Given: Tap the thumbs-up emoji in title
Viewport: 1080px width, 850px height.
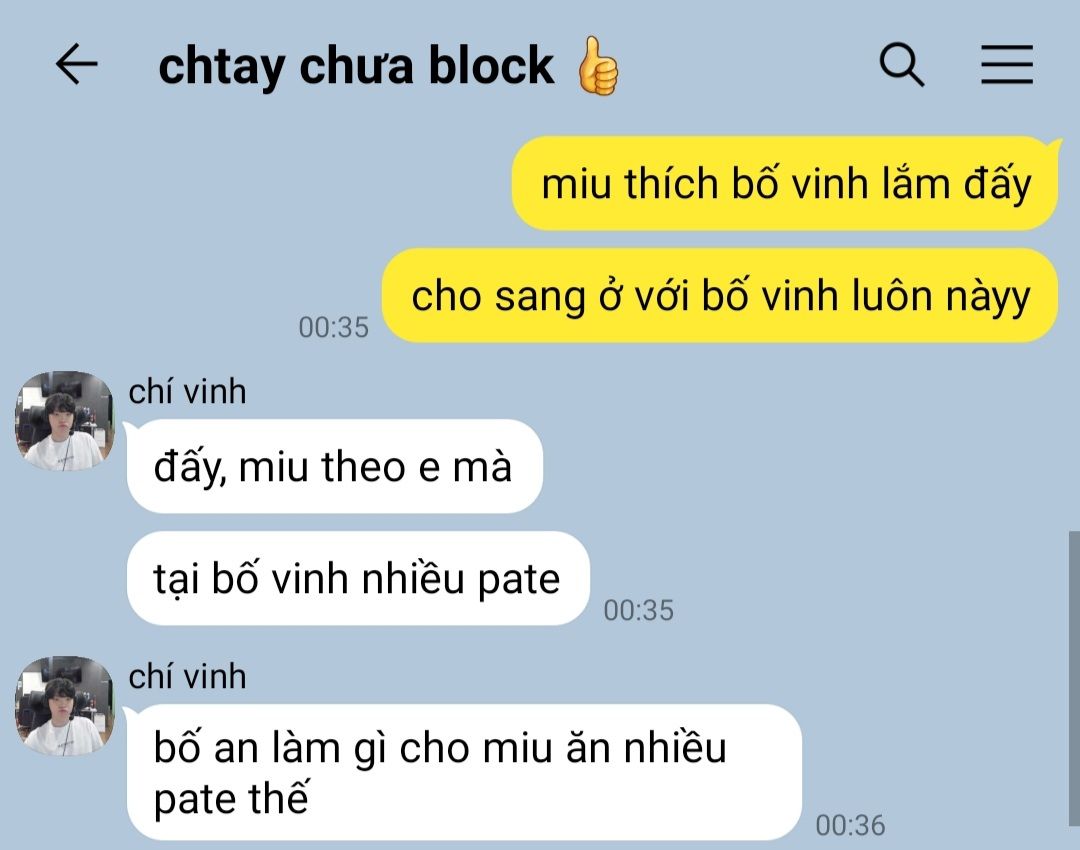Looking at the screenshot, I should click(x=598, y=65).
